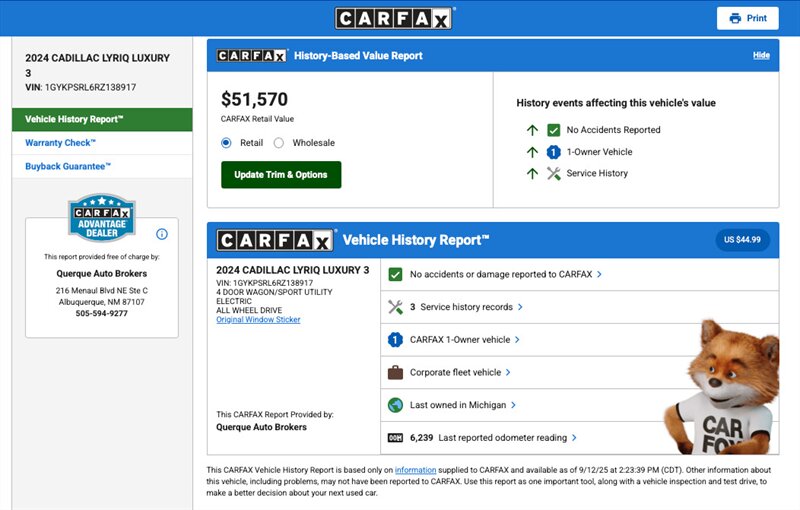Click 6,239 odometer value
This screenshot has height=510, width=800.
(x=421, y=438)
